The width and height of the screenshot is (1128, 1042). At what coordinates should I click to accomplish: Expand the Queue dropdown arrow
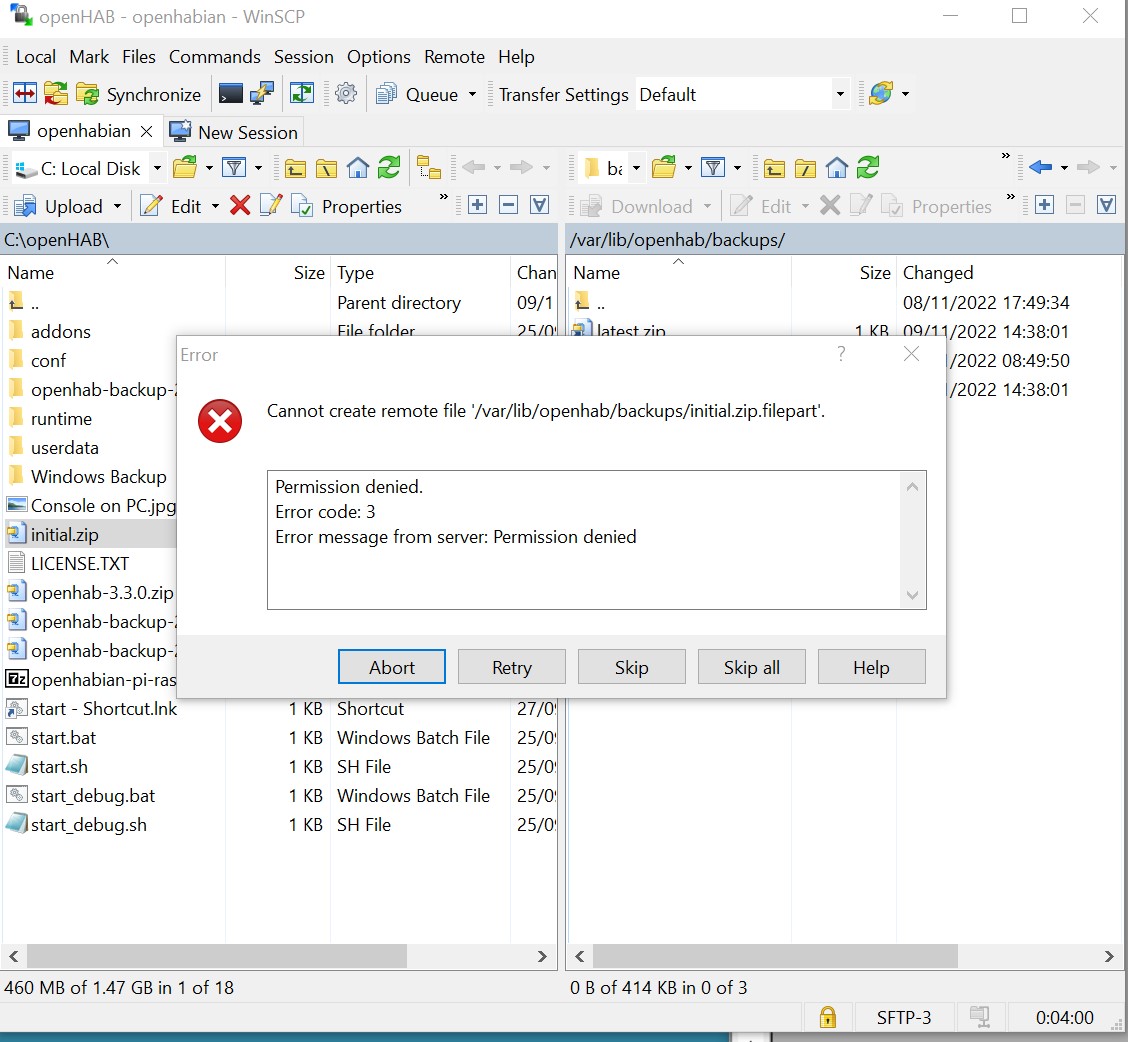pos(473,94)
